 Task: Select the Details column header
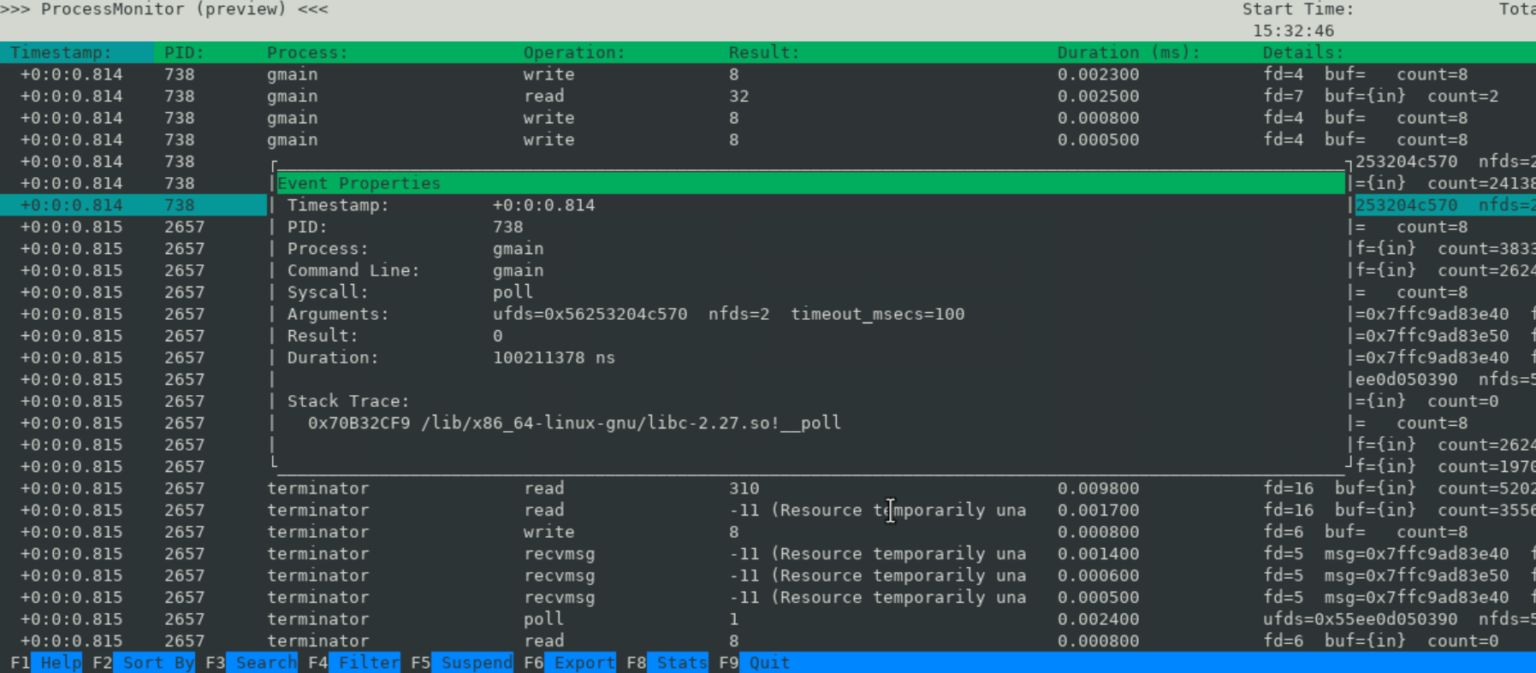coord(1305,52)
